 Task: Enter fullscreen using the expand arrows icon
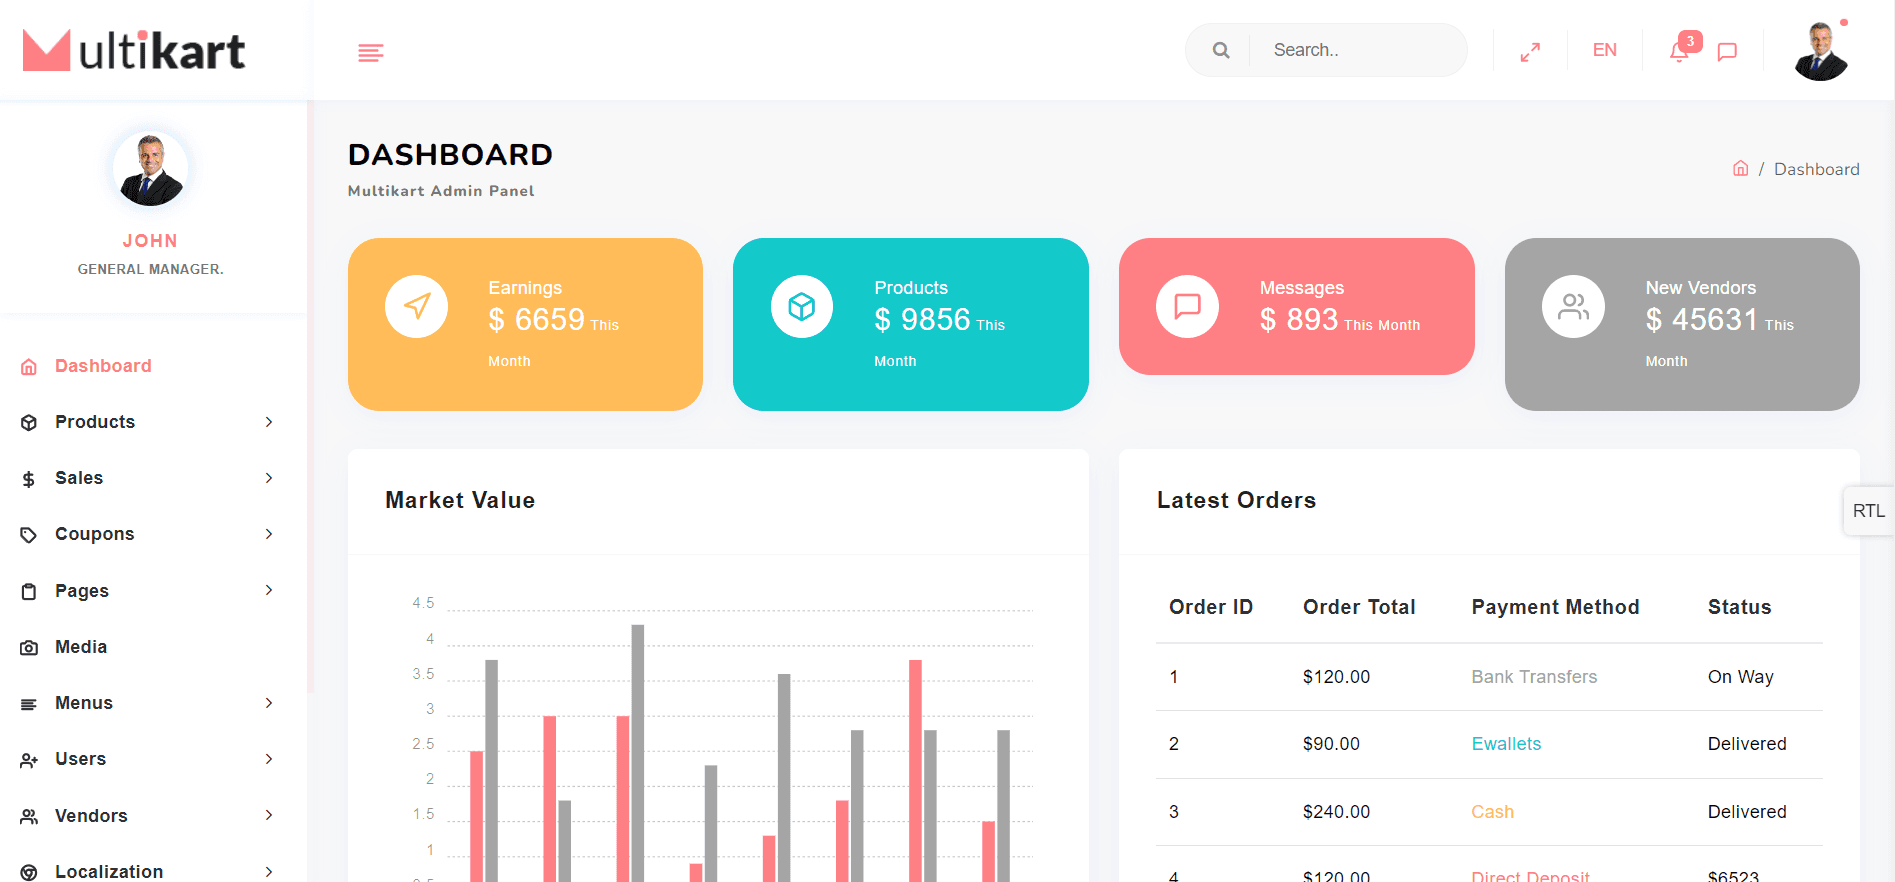click(1530, 52)
